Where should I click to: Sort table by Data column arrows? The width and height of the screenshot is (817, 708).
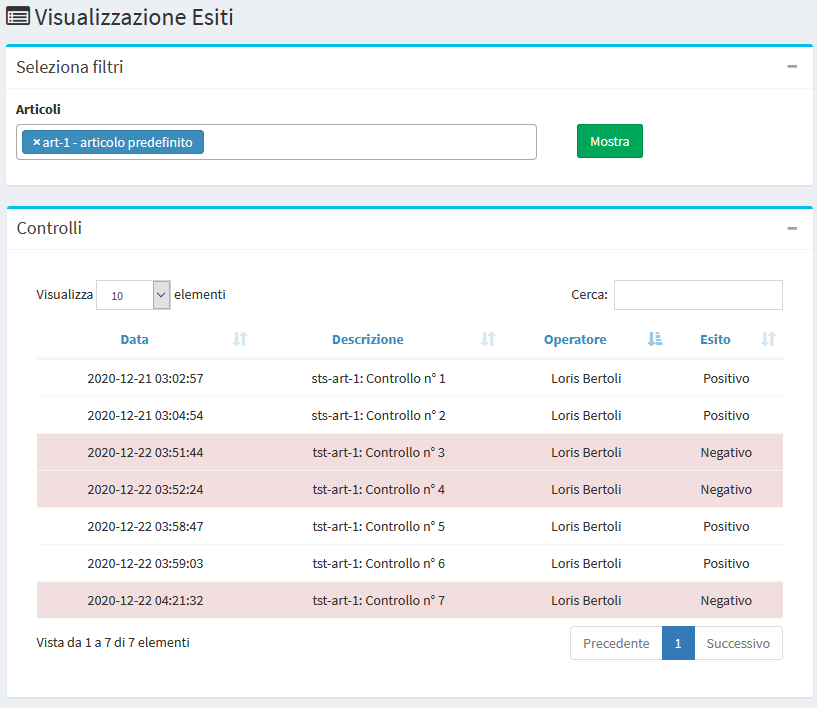pyautogui.click(x=240, y=339)
